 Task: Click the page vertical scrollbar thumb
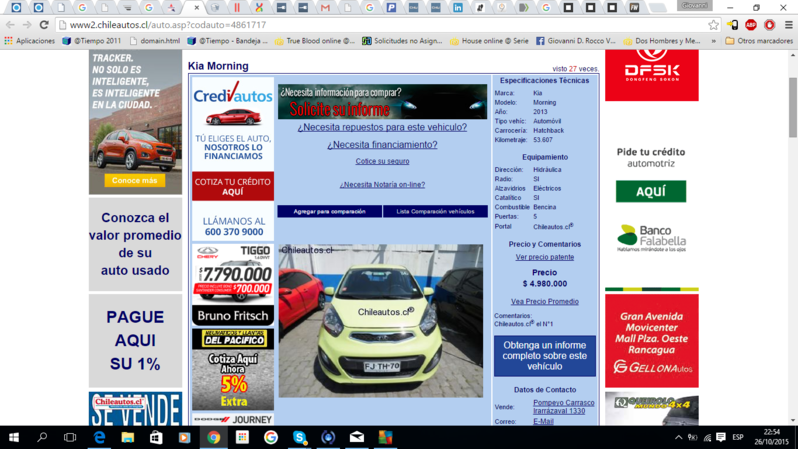[x=793, y=107]
